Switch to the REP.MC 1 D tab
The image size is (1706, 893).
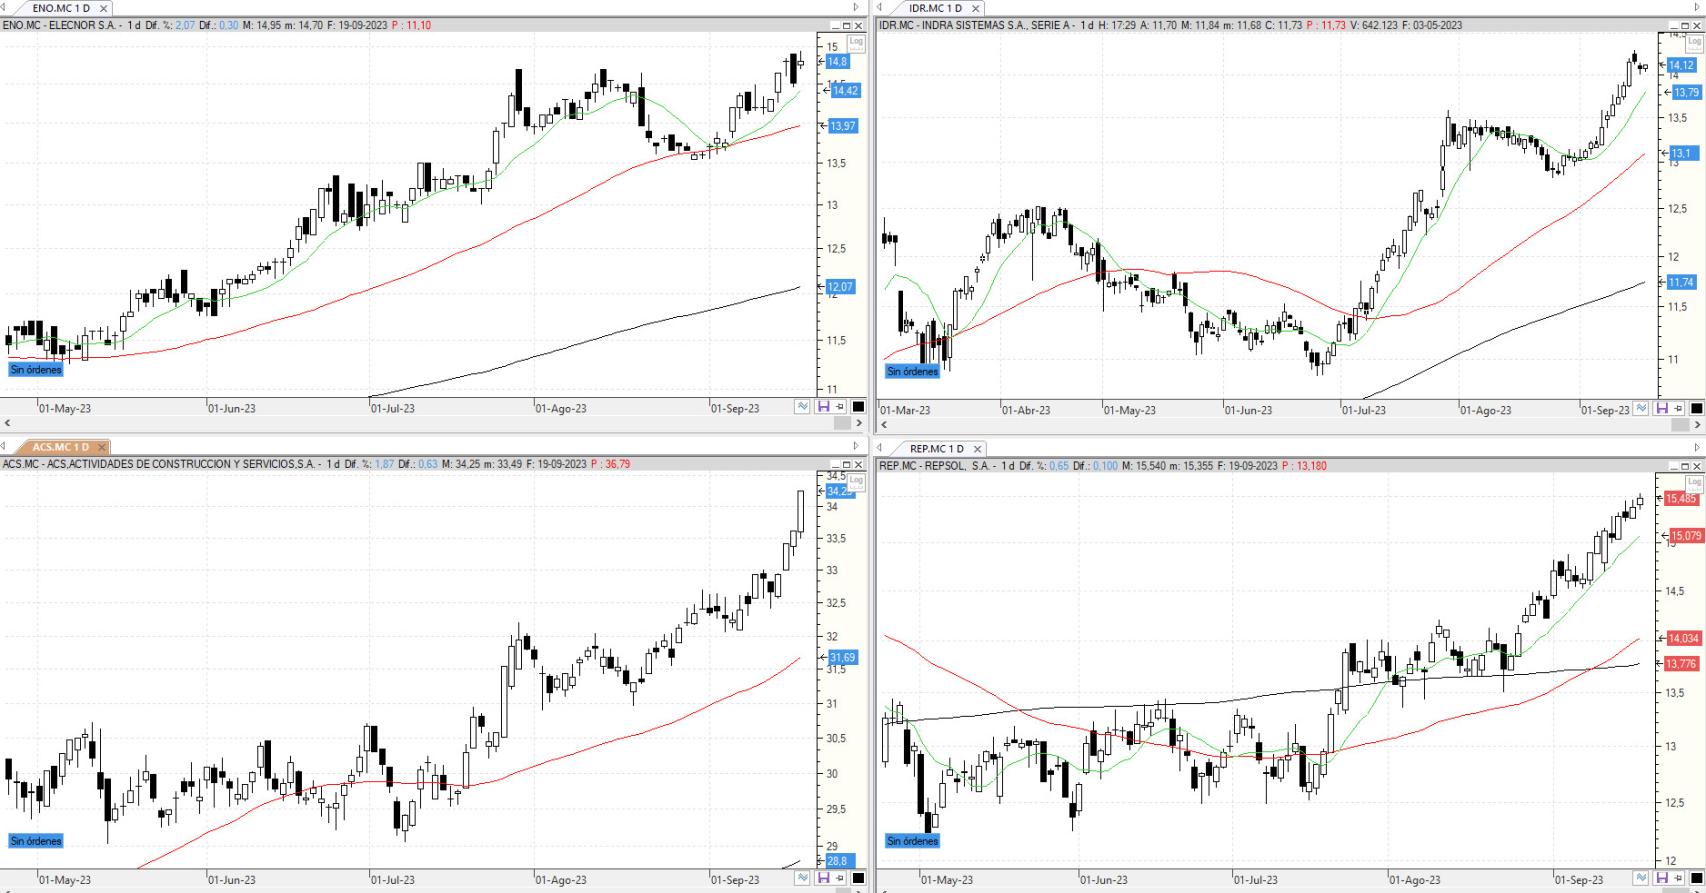pyautogui.click(x=936, y=449)
